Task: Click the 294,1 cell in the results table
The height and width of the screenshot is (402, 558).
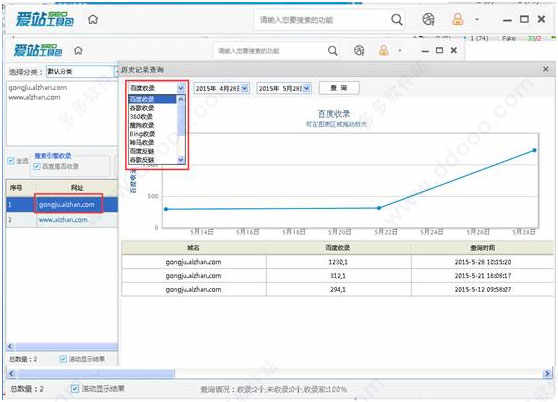Action: pos(338,290)
